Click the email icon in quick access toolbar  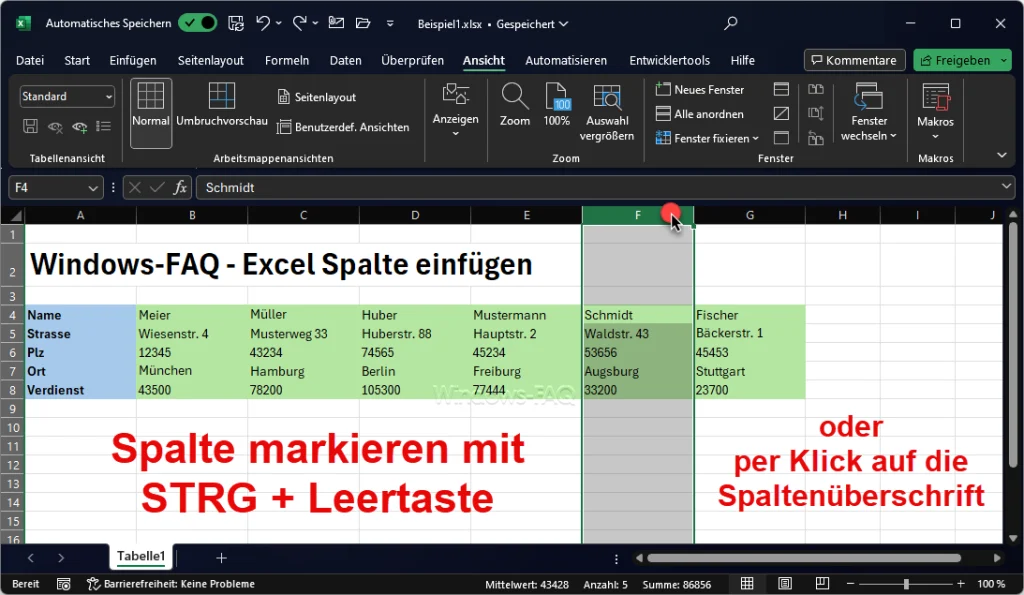pyautogui.click(x=336, y=23)
